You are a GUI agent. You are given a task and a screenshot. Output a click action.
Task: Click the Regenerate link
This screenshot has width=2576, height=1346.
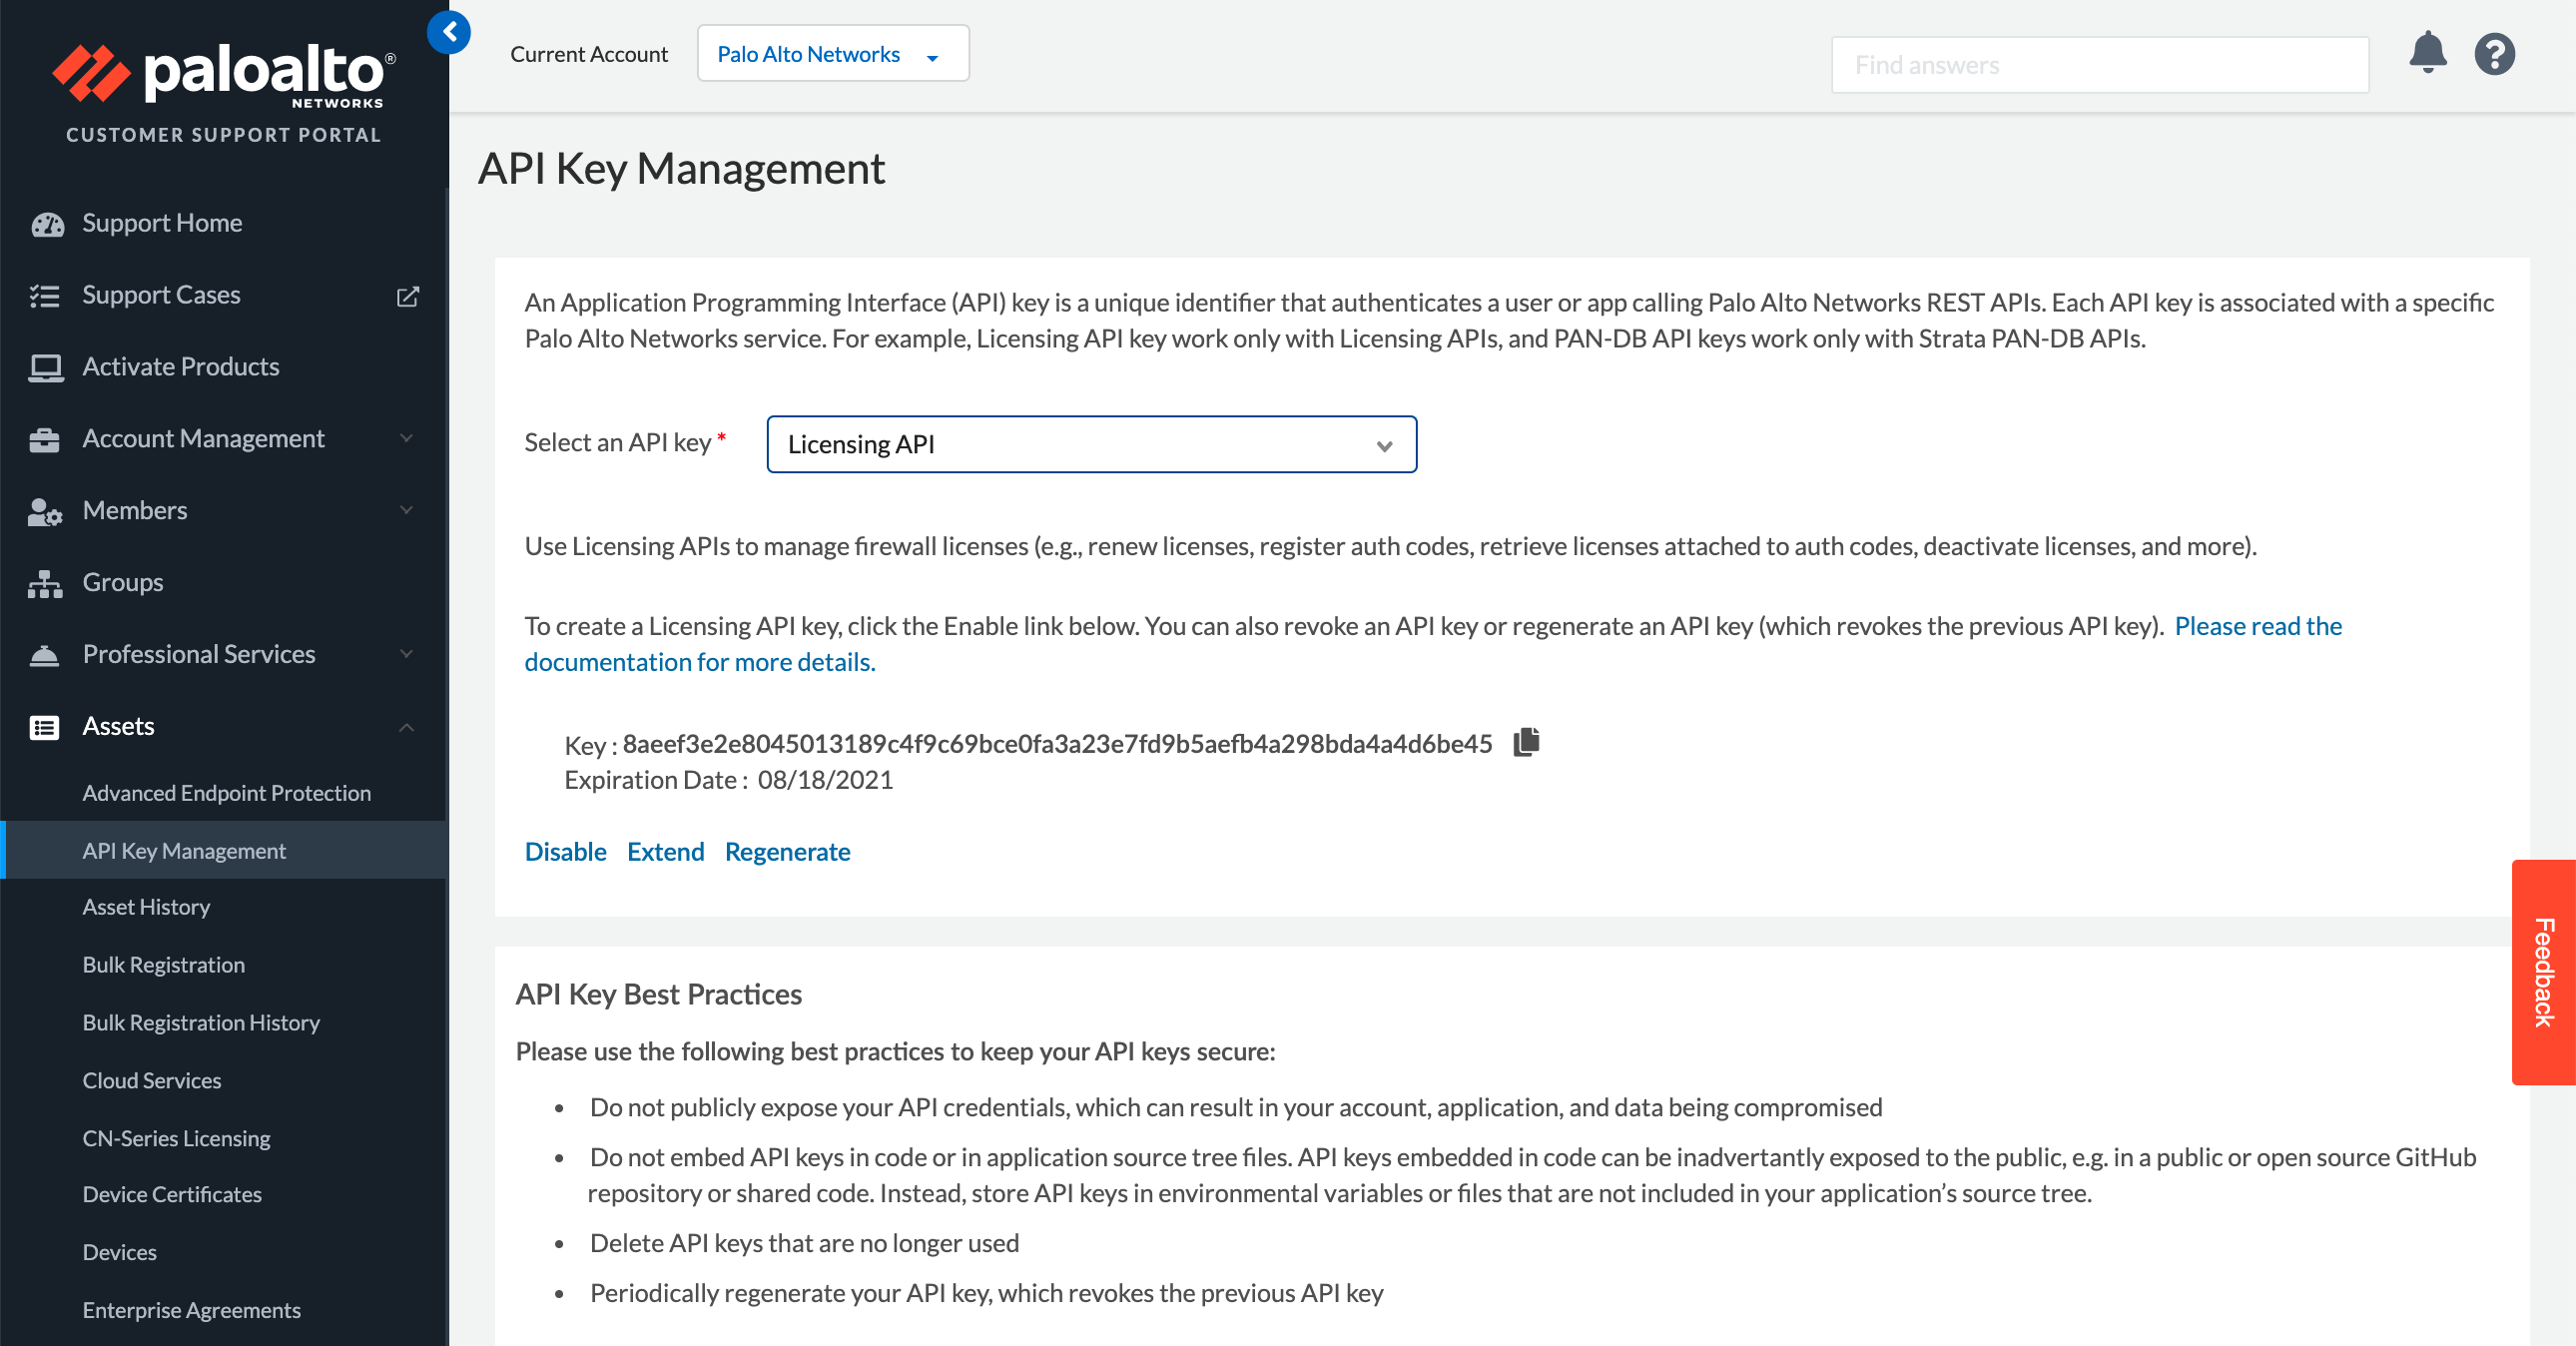click(787, 852)
